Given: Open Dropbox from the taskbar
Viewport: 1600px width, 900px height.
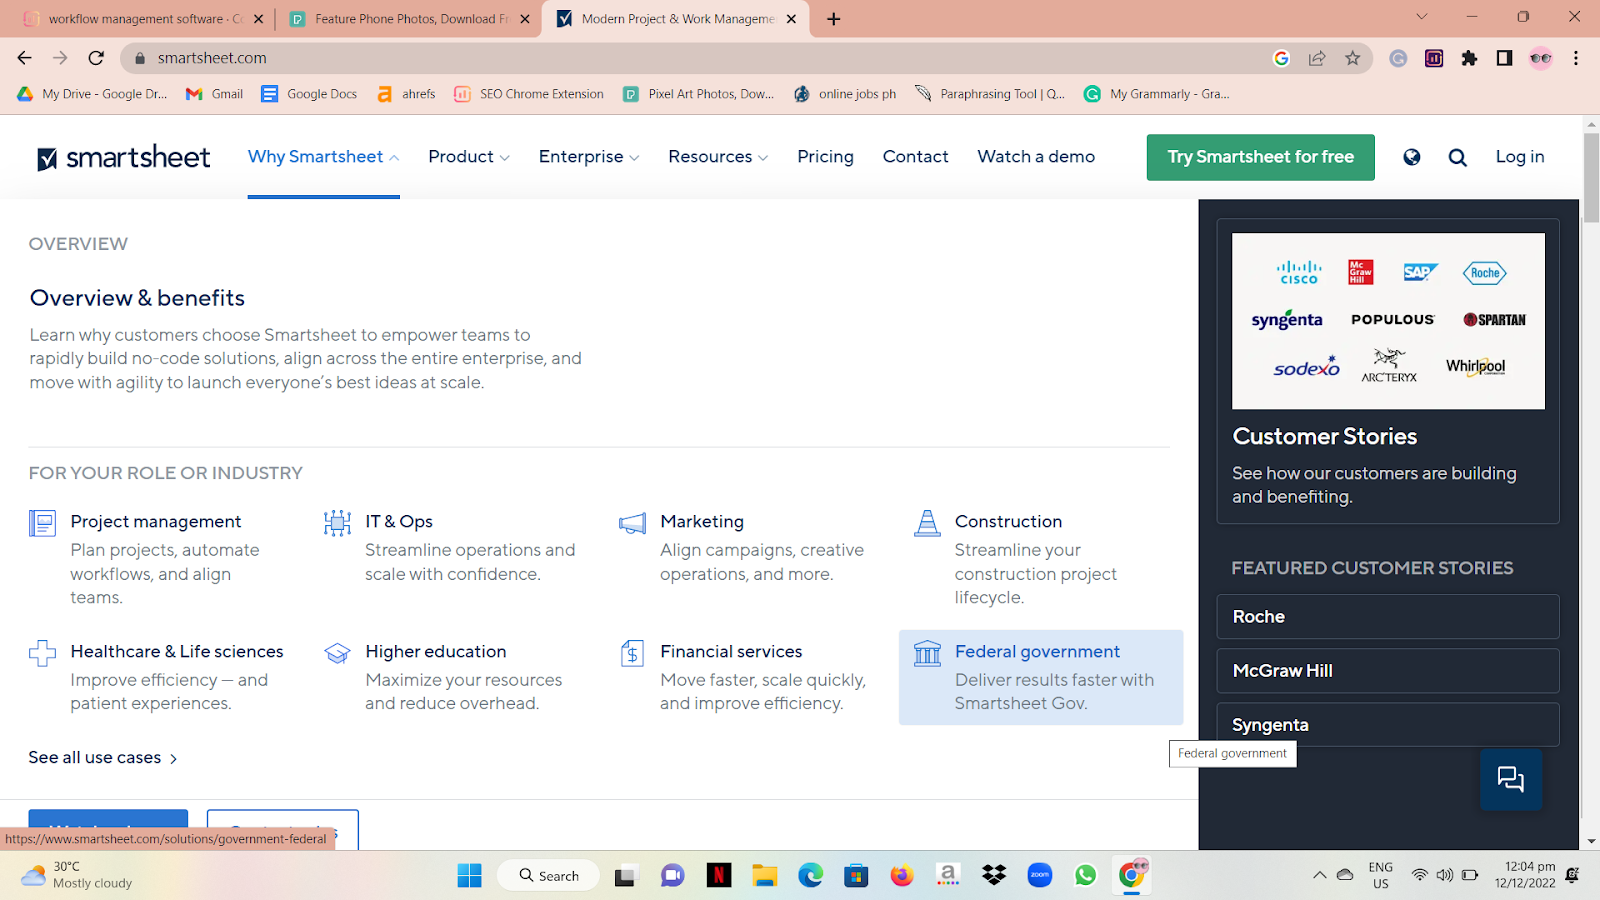Looking at the screenshot, I should [994, 876].
